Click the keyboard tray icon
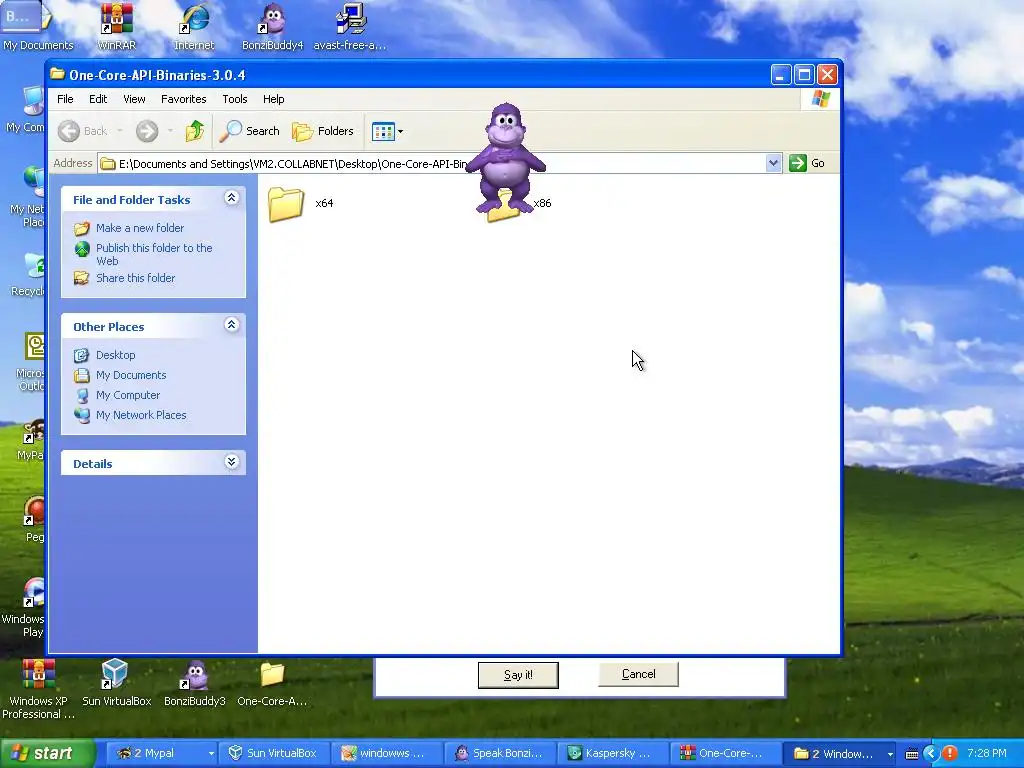1024x768 pixels. click(x=912, y=754)
